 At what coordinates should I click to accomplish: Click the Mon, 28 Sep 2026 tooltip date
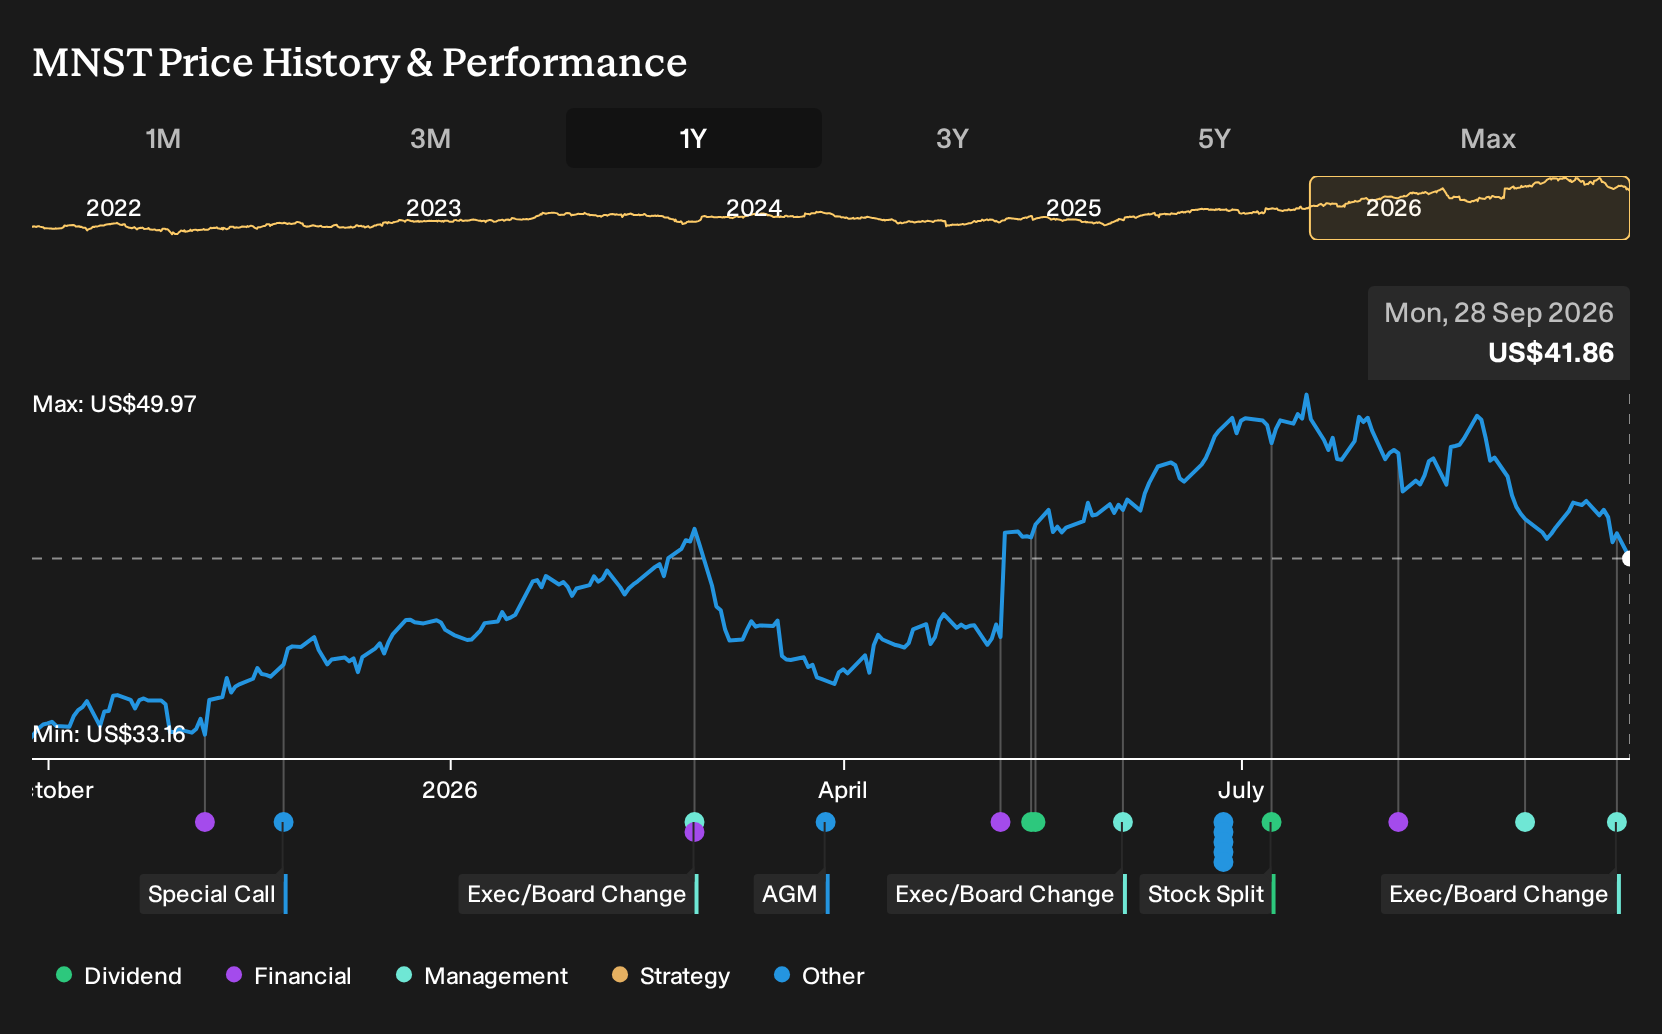[x=1499, y=313]
